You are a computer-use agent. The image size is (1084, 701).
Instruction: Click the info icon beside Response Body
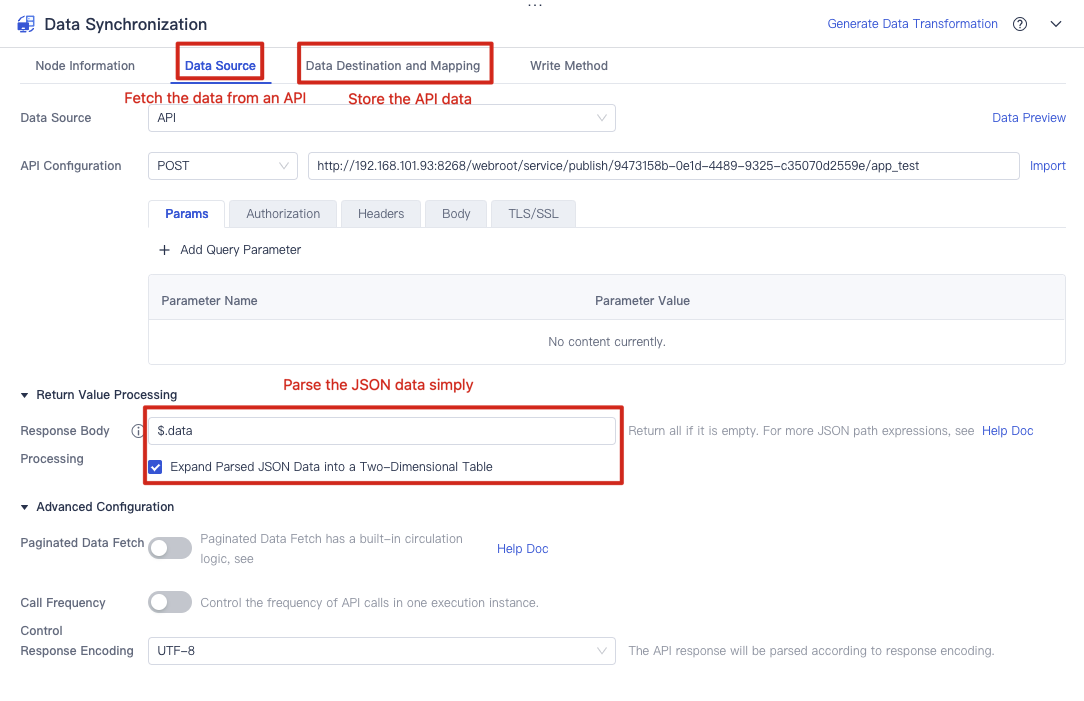137,431
